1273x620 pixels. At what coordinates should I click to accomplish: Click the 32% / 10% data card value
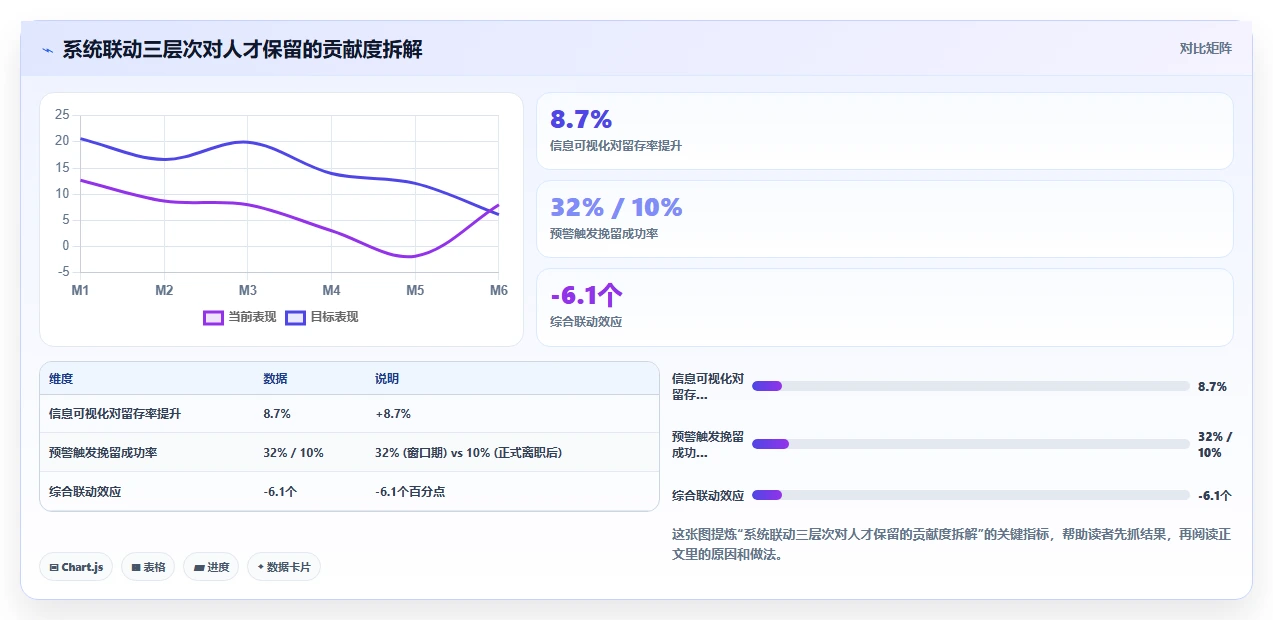[x=616, y=207]
